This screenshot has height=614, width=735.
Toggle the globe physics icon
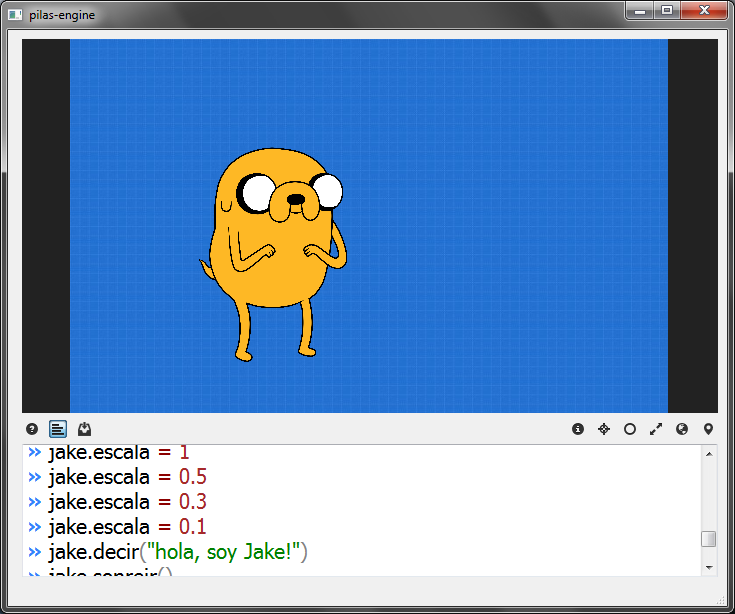point(682,429)
